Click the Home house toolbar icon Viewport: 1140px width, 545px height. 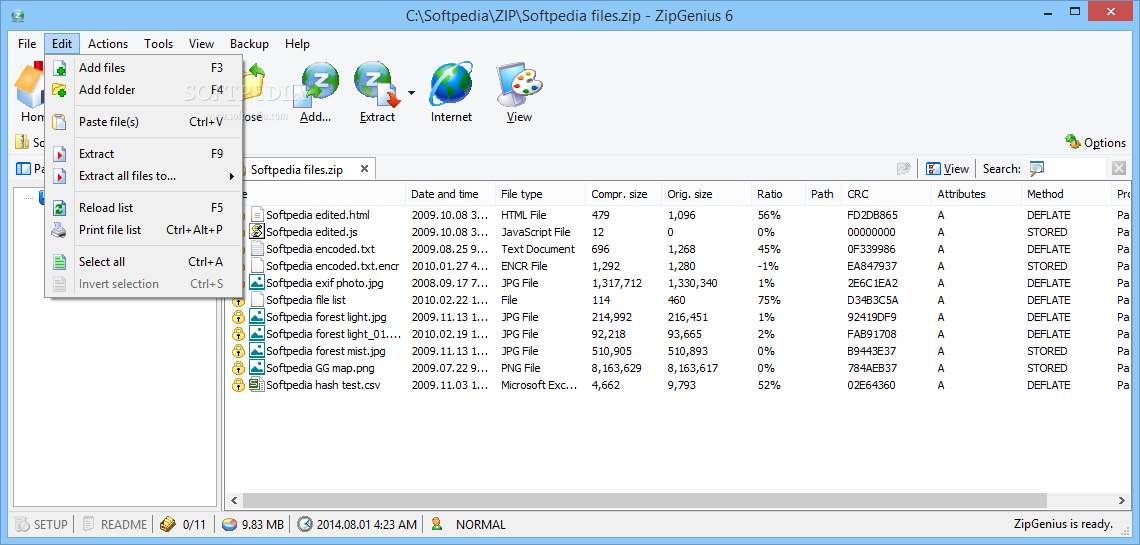pos(32,84)
